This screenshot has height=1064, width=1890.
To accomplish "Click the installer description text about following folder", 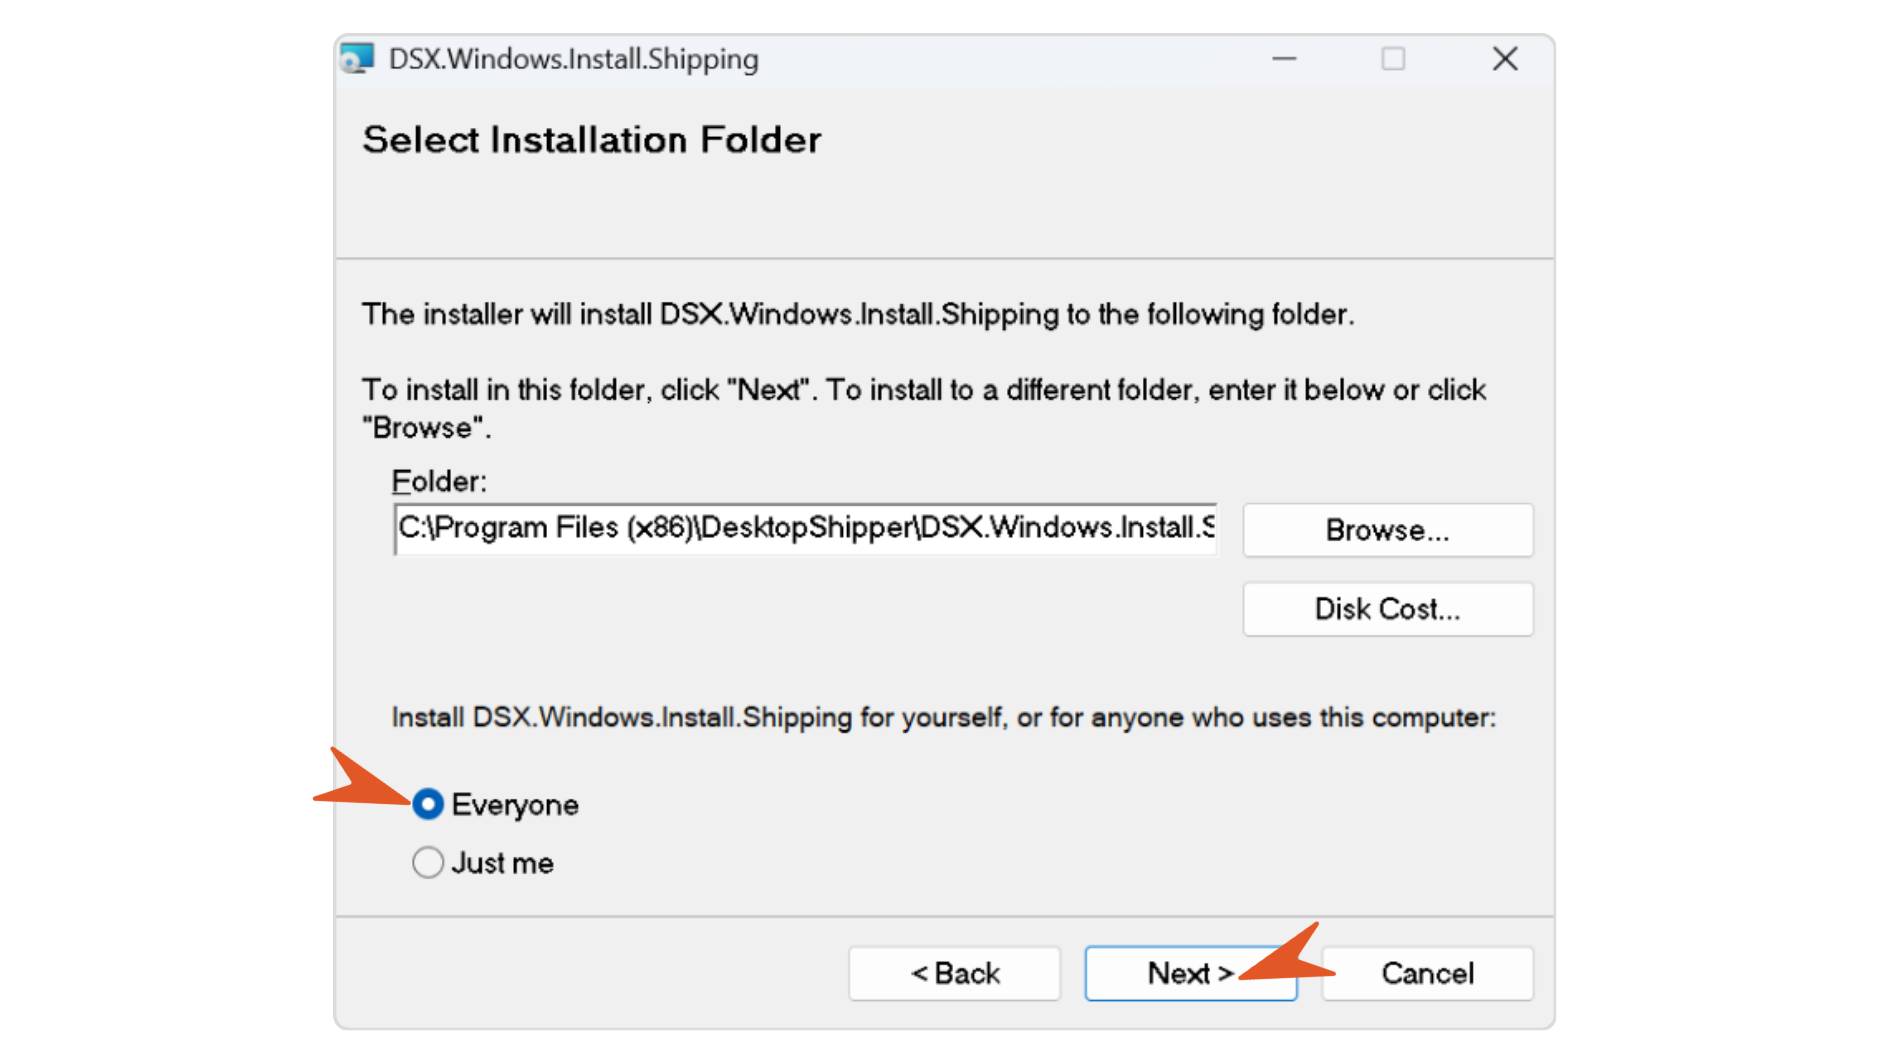I will (x=858, y=314).
